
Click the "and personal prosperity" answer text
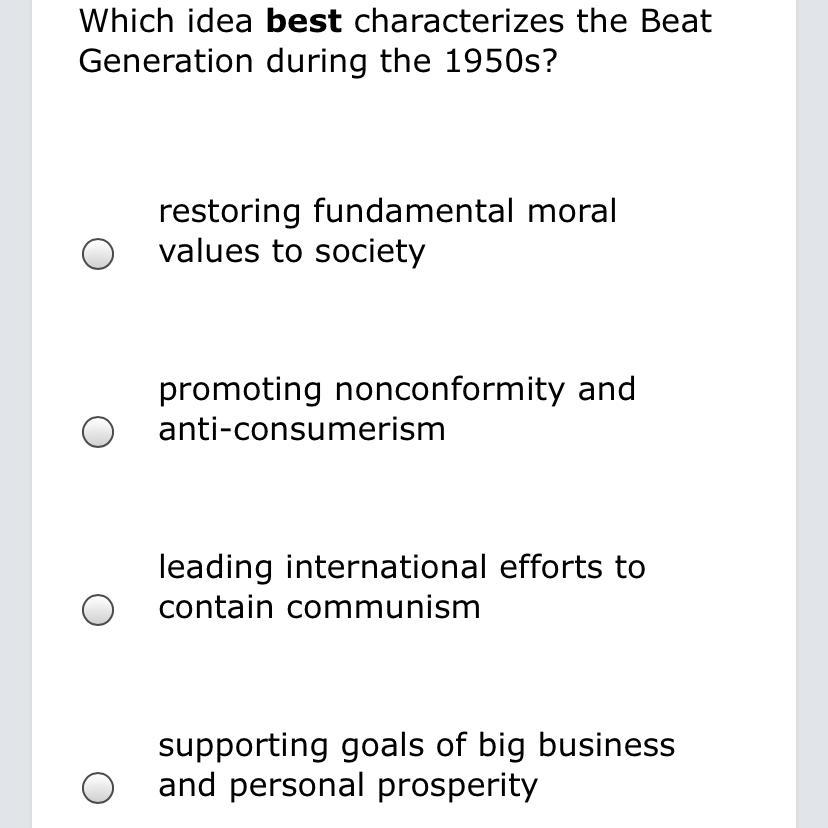[347, 785]
